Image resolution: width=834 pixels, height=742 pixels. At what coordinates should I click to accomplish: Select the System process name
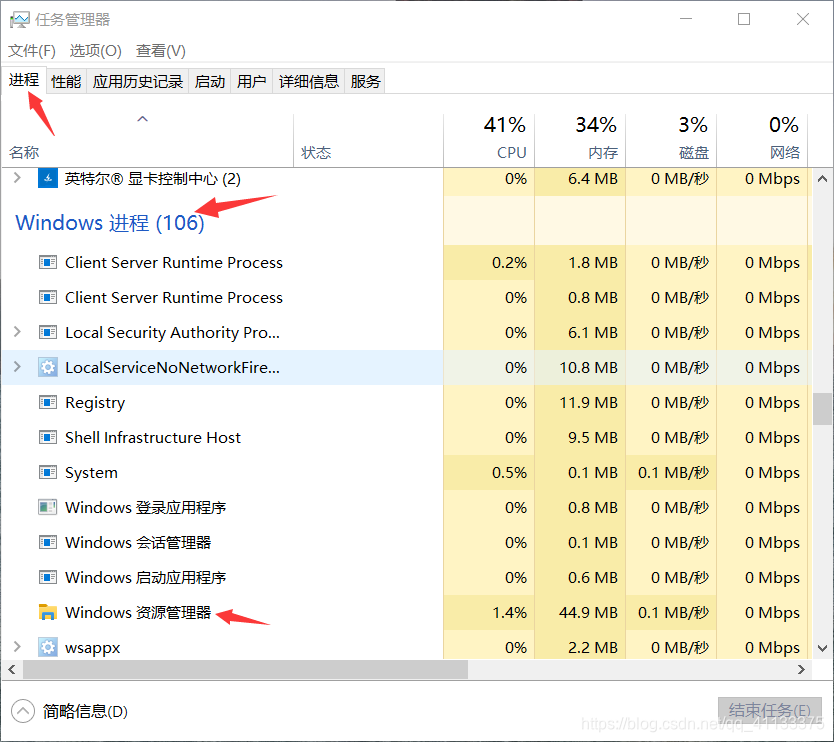pos(91,473)
